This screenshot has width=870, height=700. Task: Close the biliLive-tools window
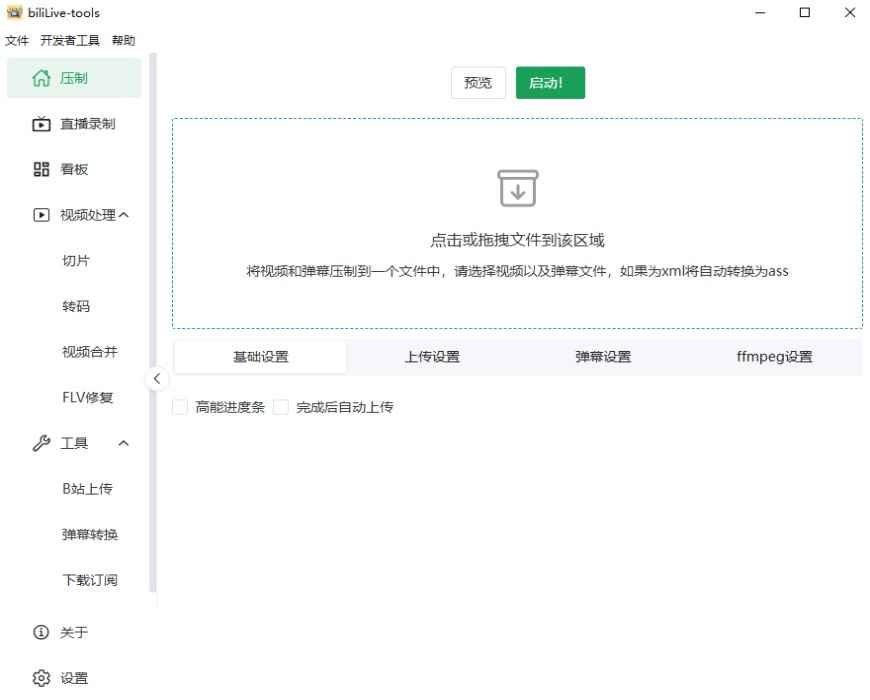coord(849,12)
